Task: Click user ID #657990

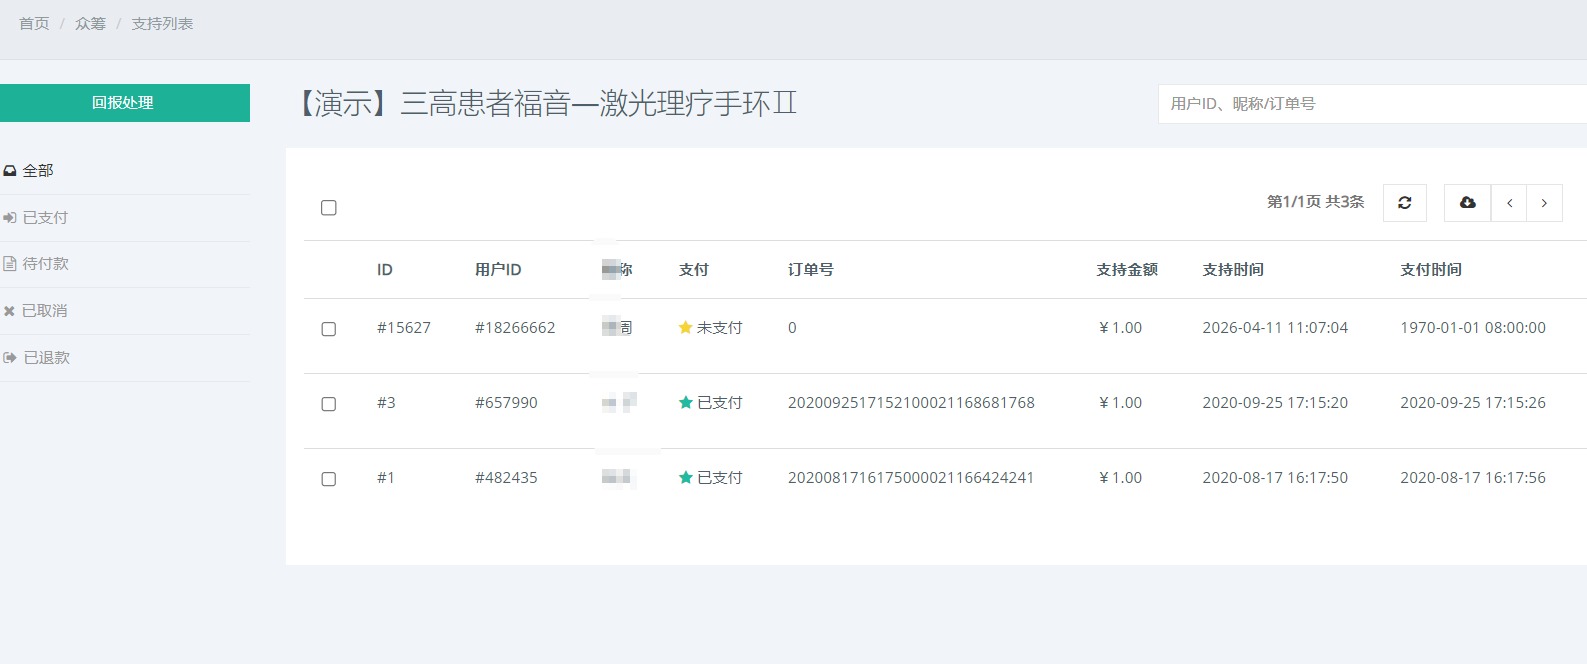Action: (x=506, y=402)
